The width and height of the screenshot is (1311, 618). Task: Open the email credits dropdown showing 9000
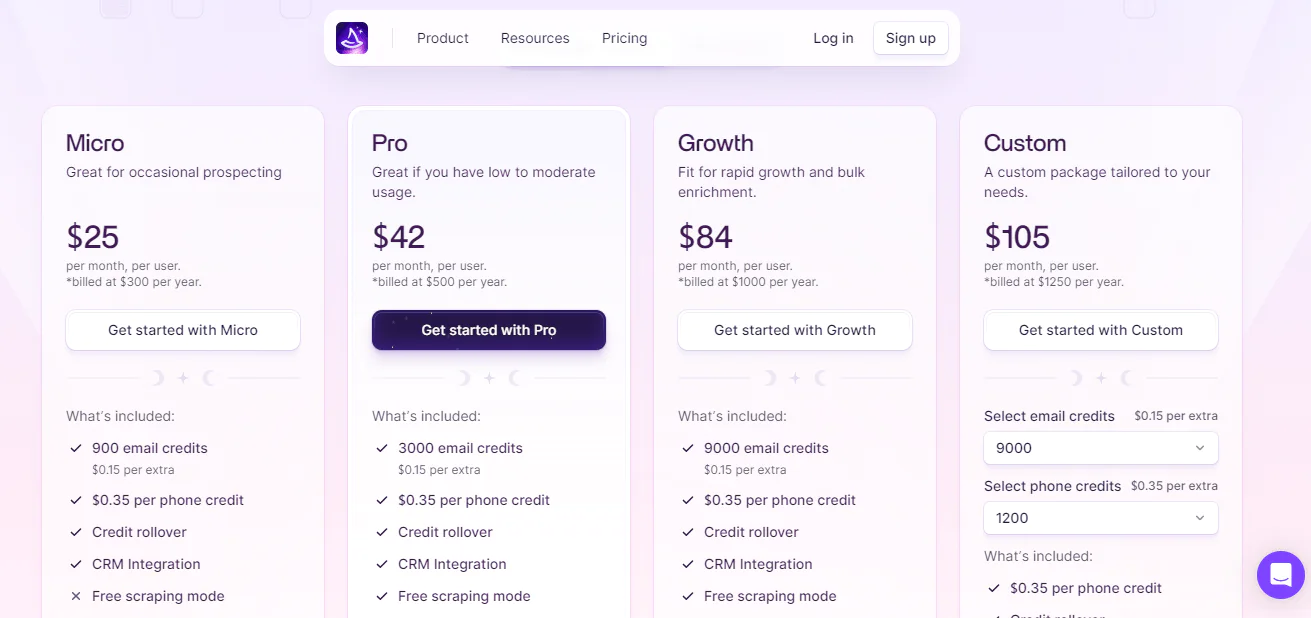point(1100,448)
